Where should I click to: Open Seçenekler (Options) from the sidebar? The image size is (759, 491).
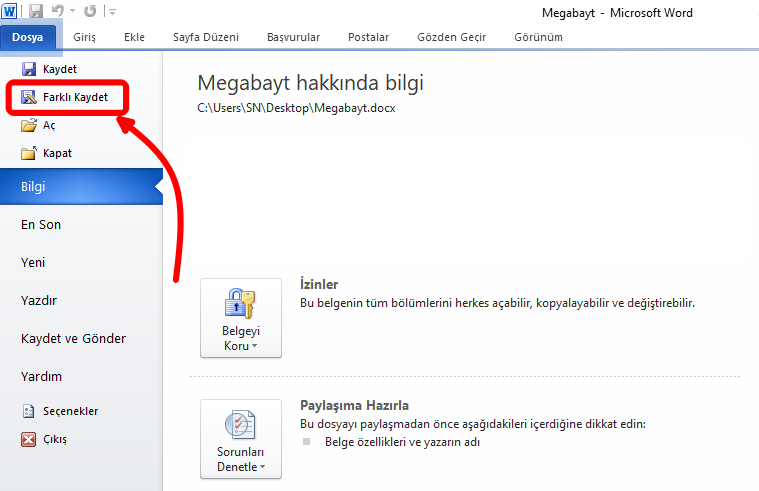tap(61, 411)
